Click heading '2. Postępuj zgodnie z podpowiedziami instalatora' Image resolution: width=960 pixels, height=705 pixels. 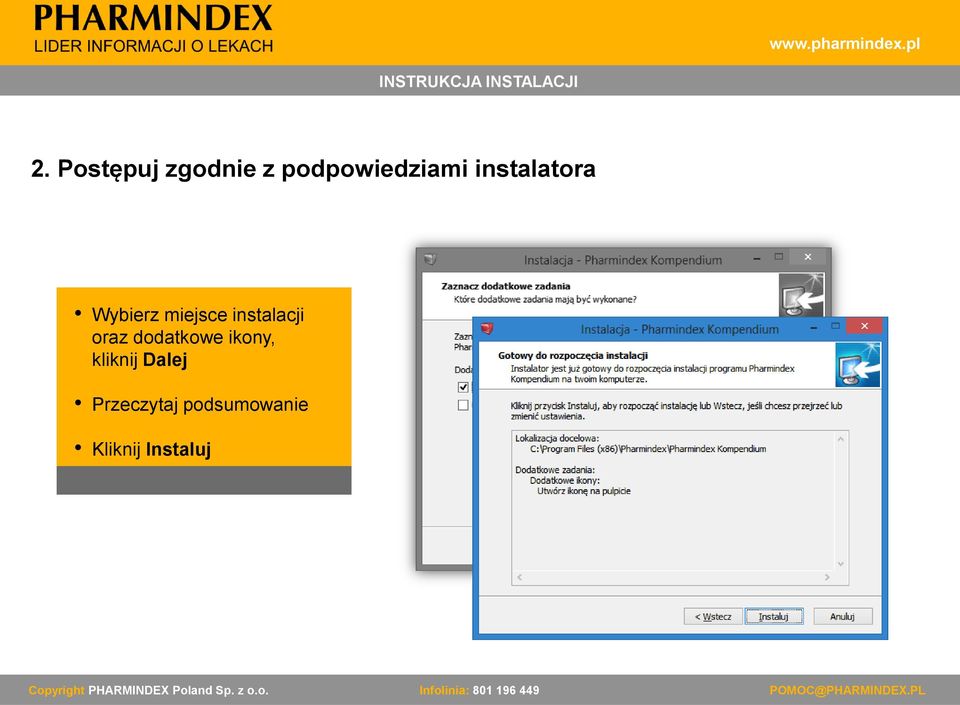pyautogui.click(x=313, y=169)
